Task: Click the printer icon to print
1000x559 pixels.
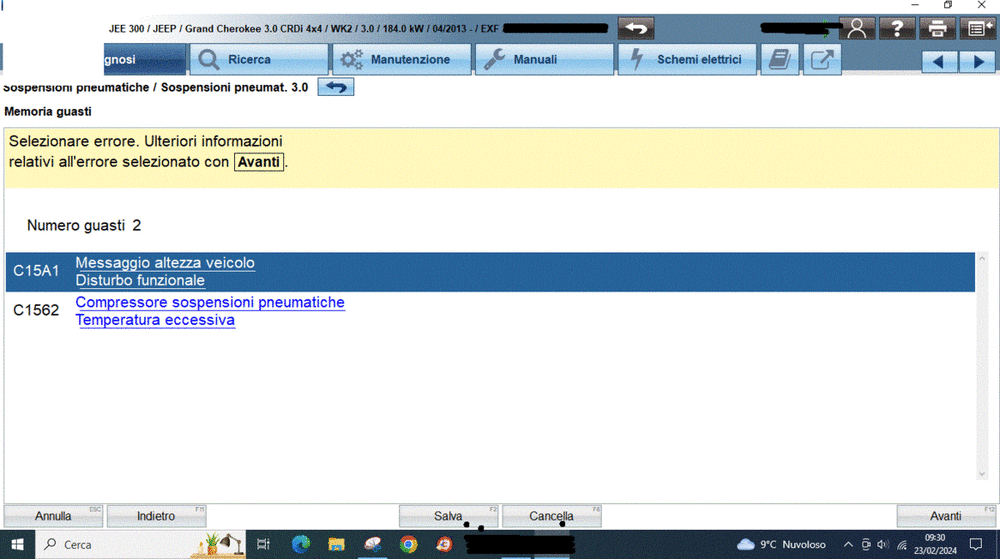Action: coord(937,29)
